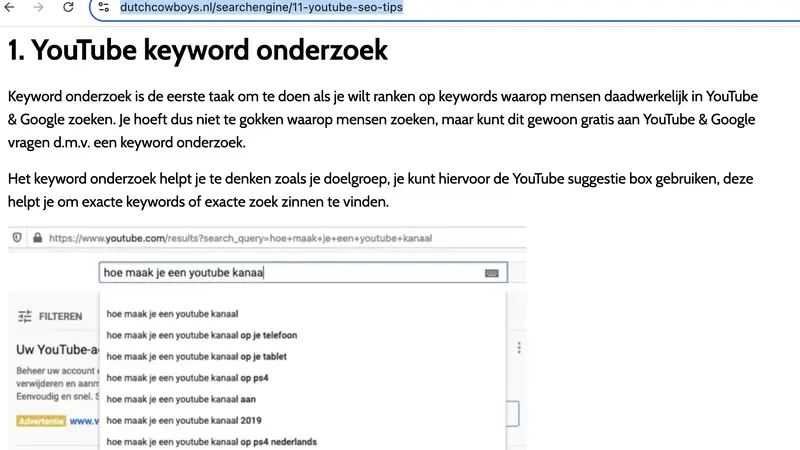The height and width of the screenshot is (450, 800).
Task: Click the padlock icon beside the youtube.com URL
Action: click(37, 238)
